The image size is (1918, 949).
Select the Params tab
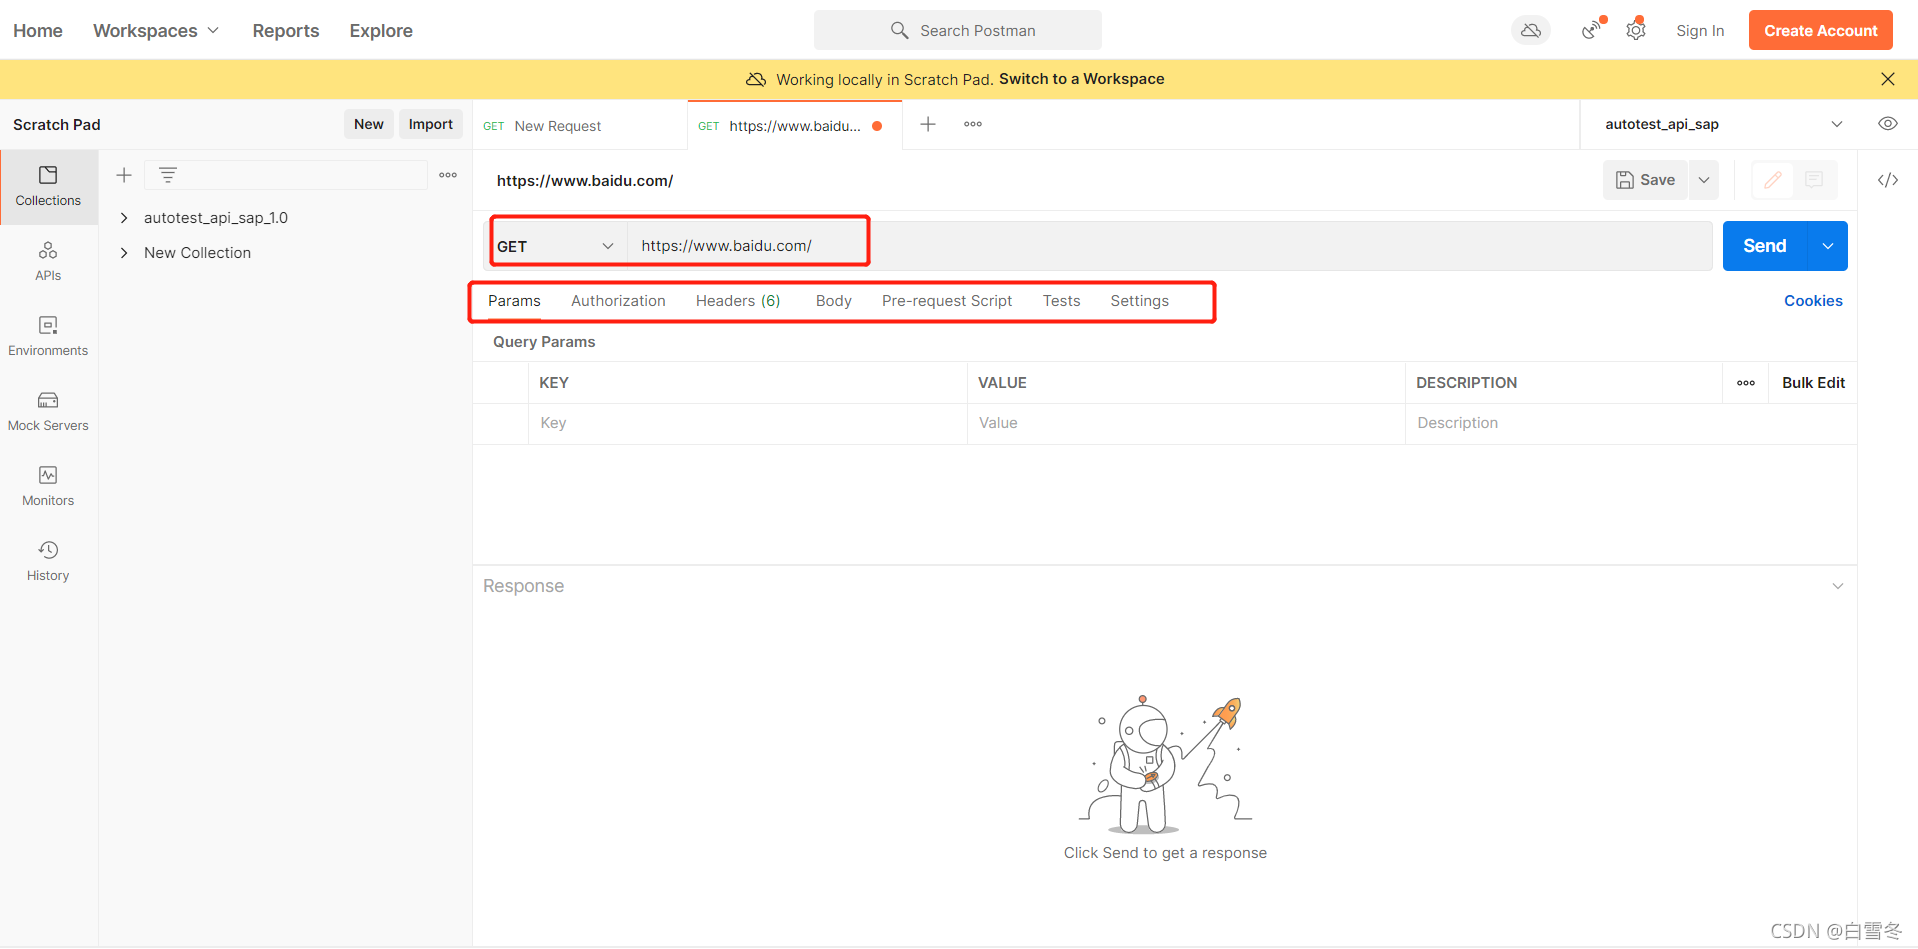tap(514, 301)
